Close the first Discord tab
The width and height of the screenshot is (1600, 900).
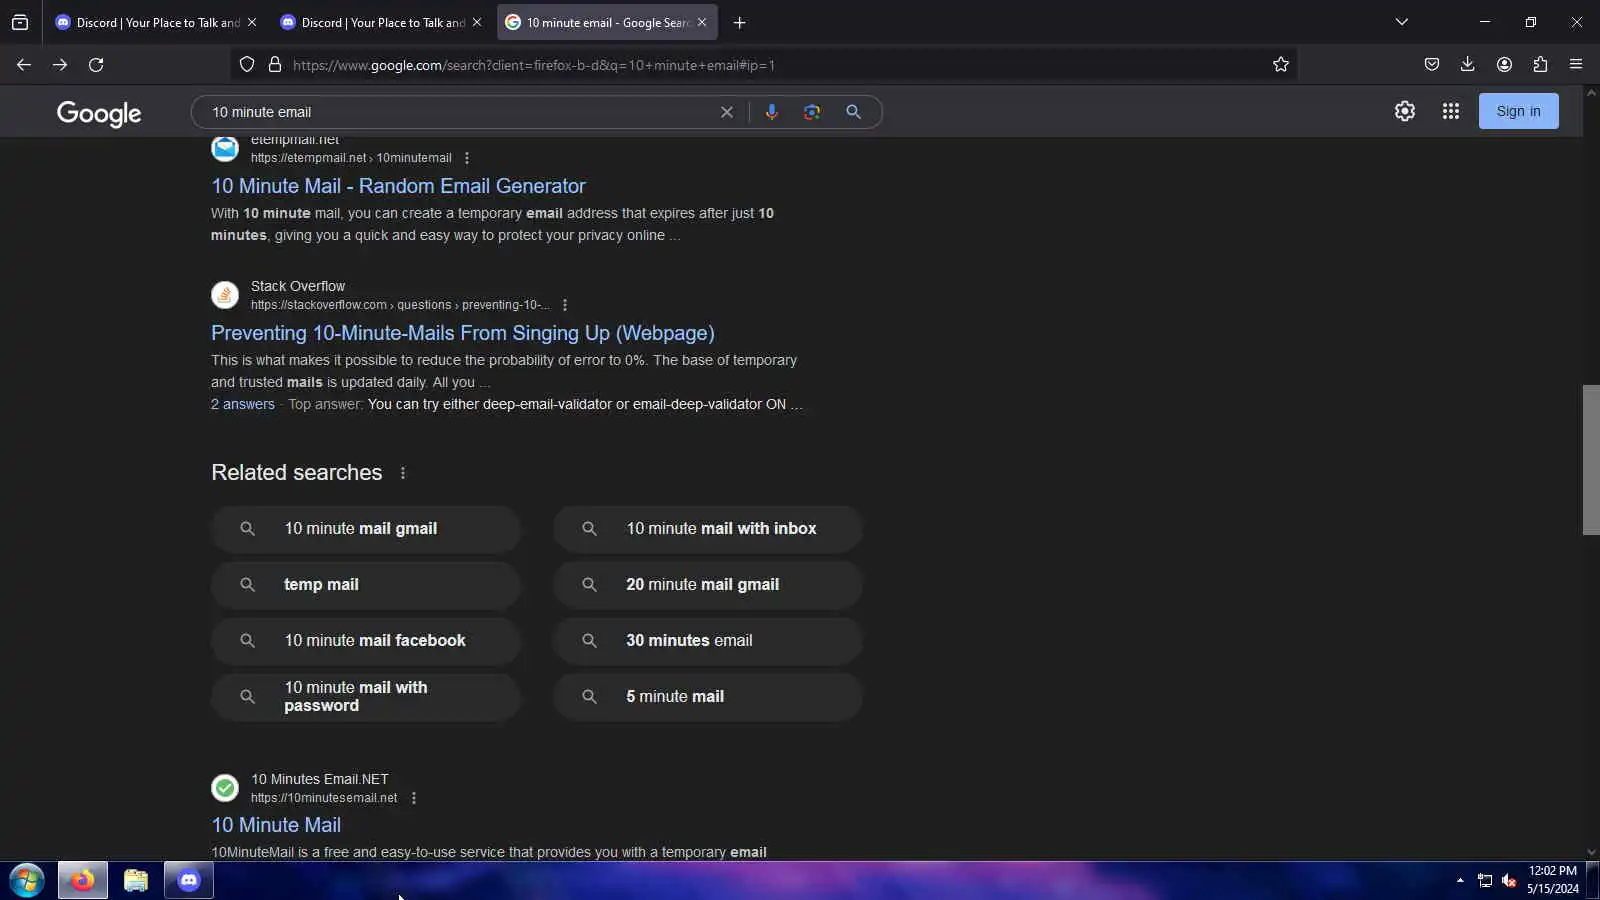click(252, 22)
